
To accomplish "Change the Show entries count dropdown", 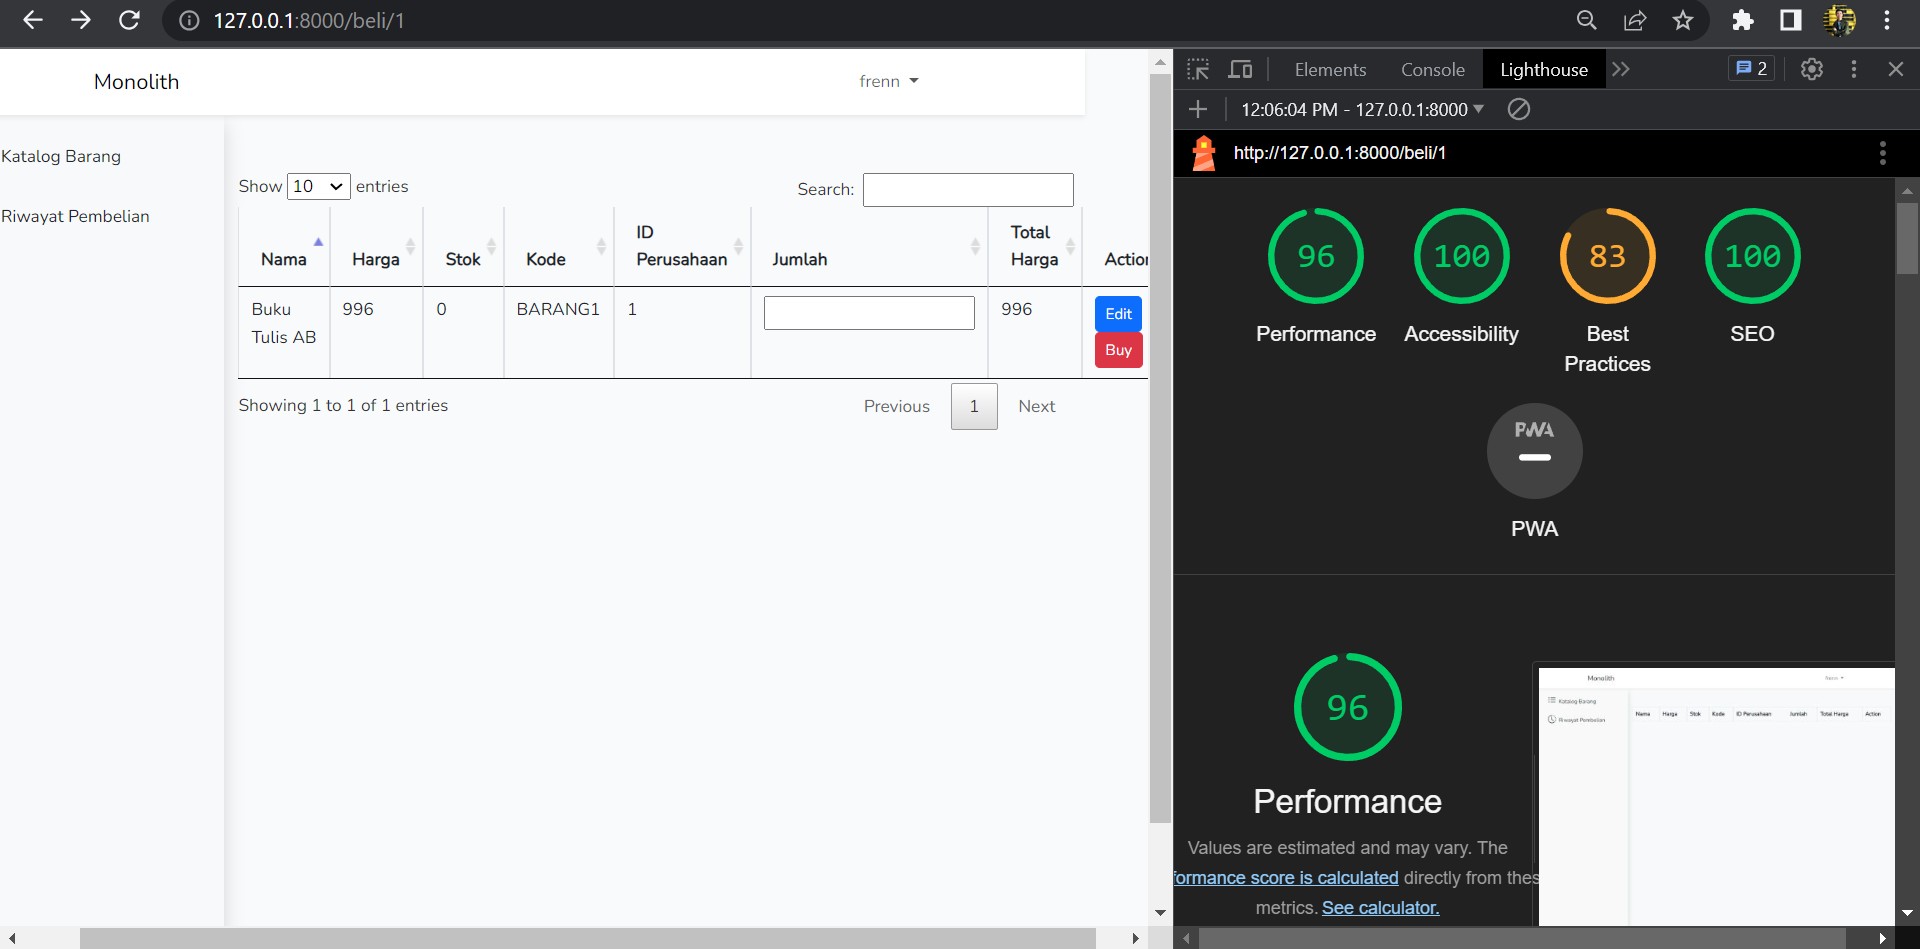I will tap(318, 186).
